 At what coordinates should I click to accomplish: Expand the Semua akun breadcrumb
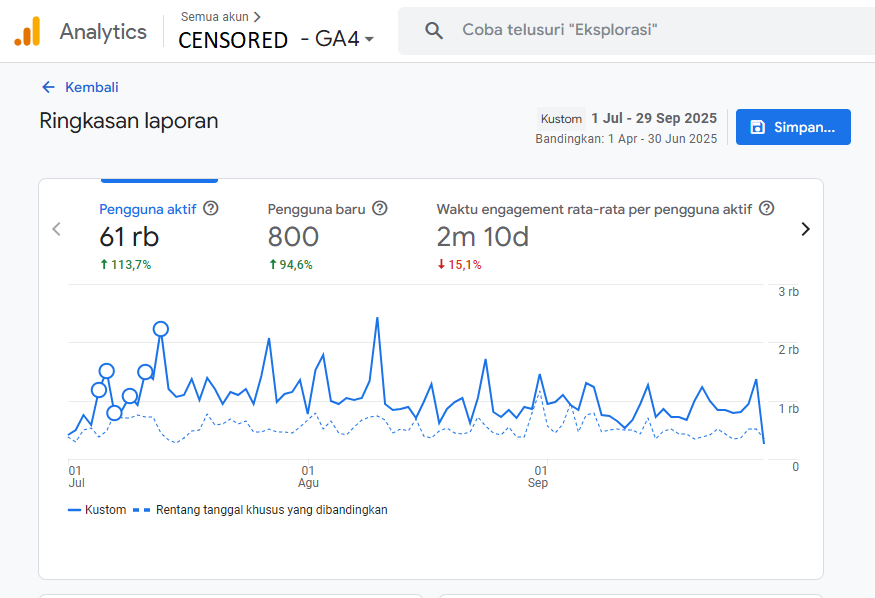pyautogui.click(x=221, y=16)
